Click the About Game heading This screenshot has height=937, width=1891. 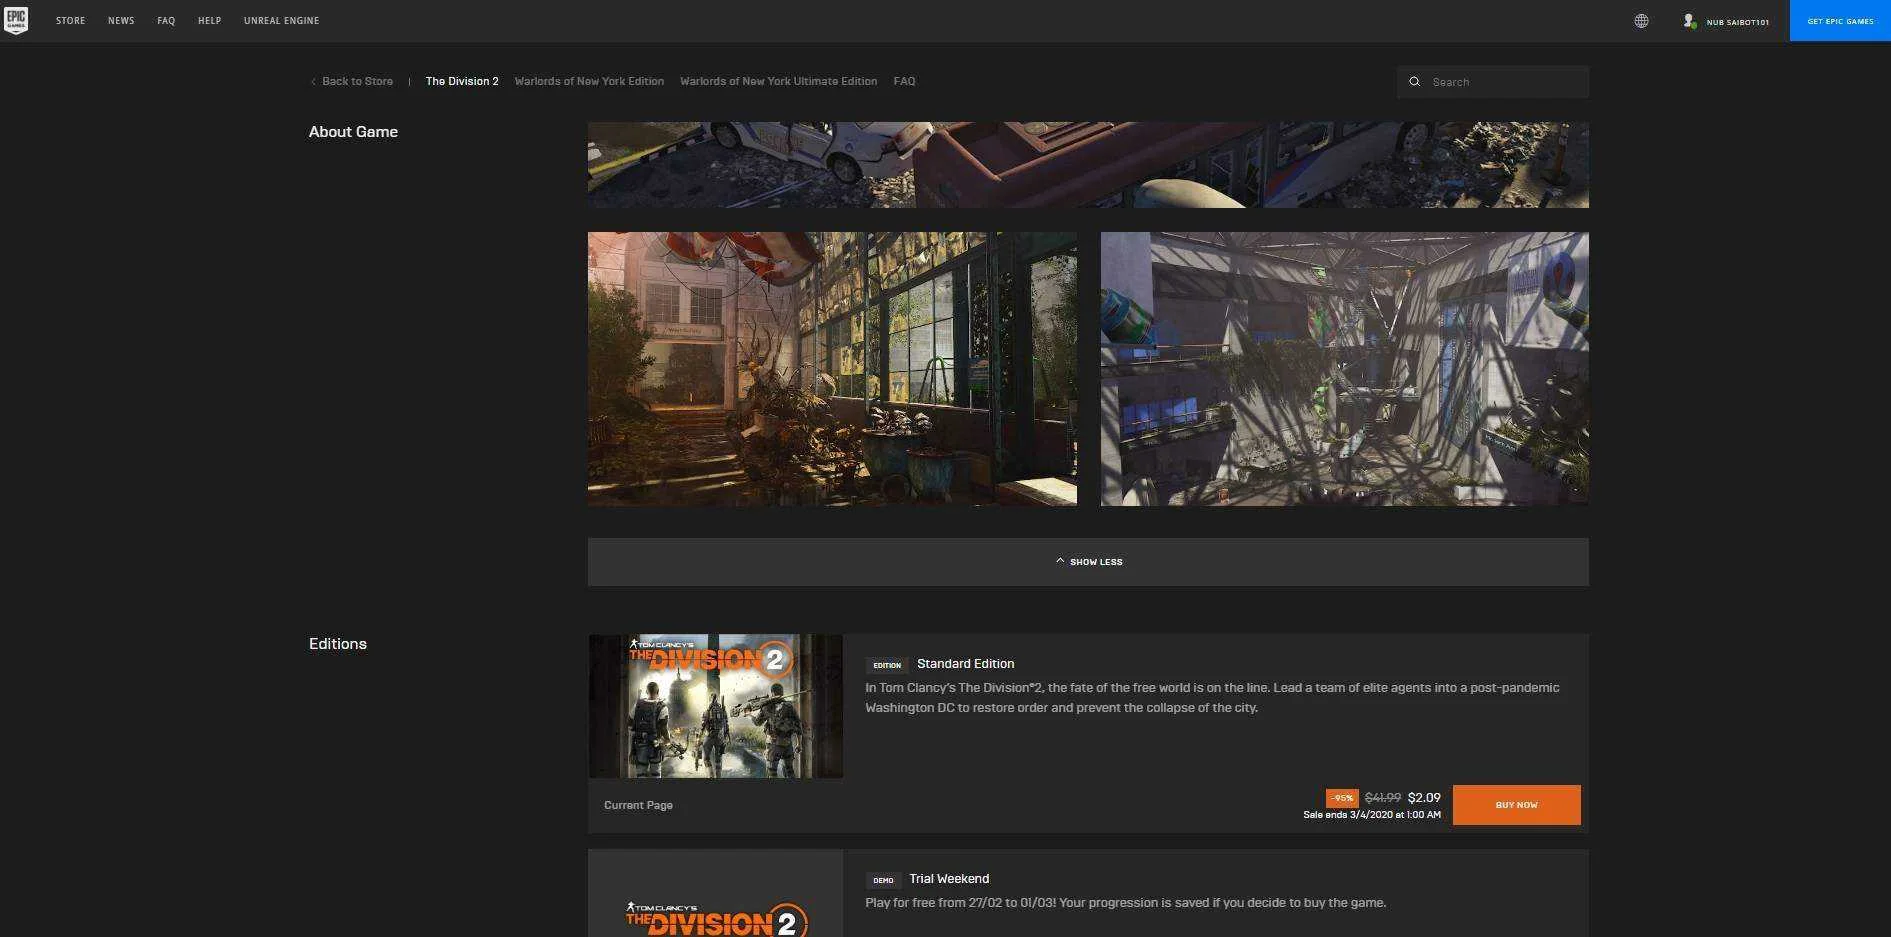click(x=353, y=132)
